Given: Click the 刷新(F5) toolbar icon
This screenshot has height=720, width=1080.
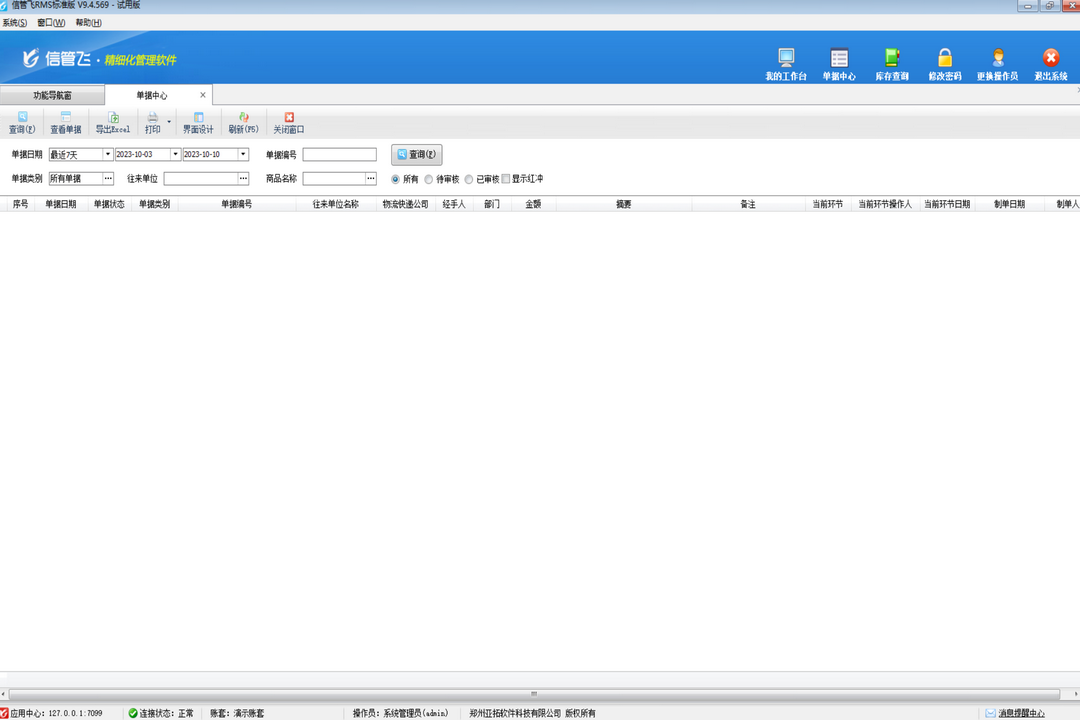Looking at the screenshot, I should pos(243,123).
